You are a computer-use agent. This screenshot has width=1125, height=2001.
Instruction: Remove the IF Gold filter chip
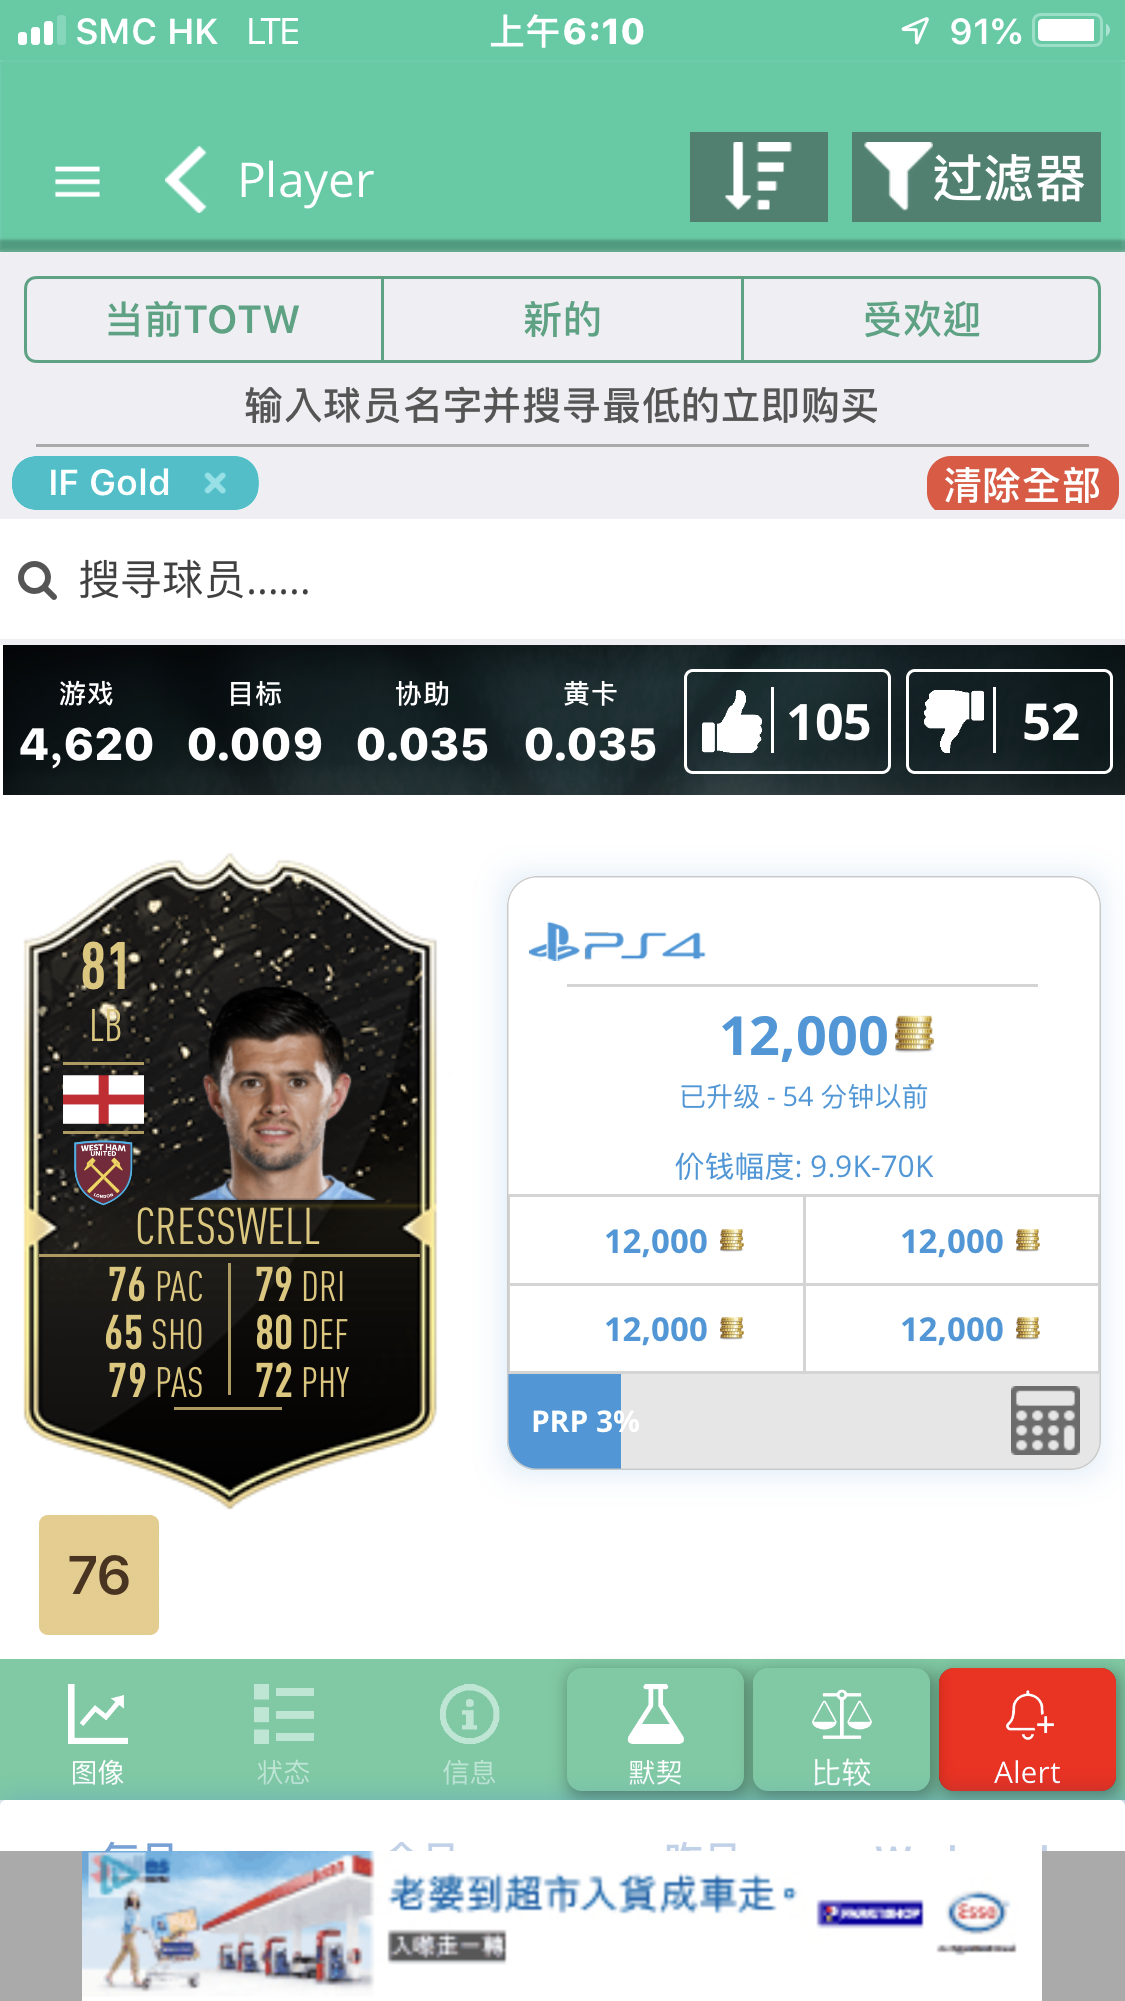point(215,484)
